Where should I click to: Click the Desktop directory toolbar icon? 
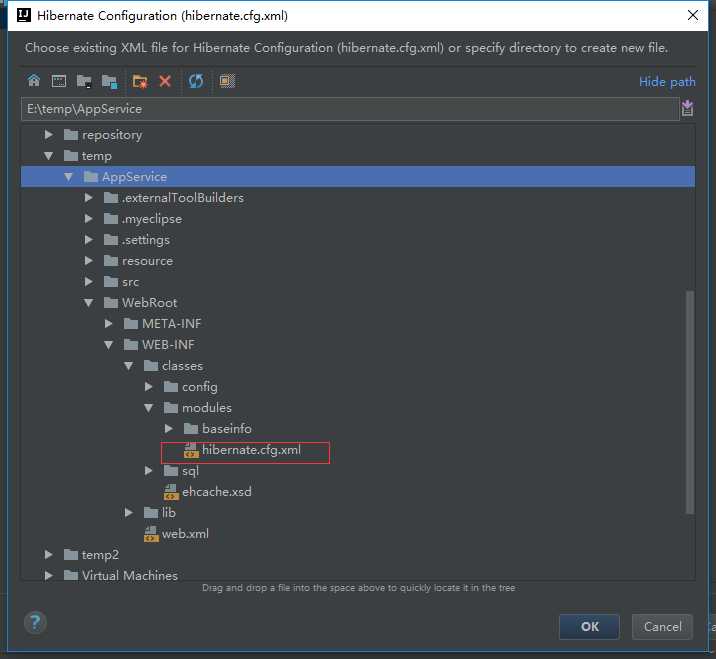click(58, 81)
